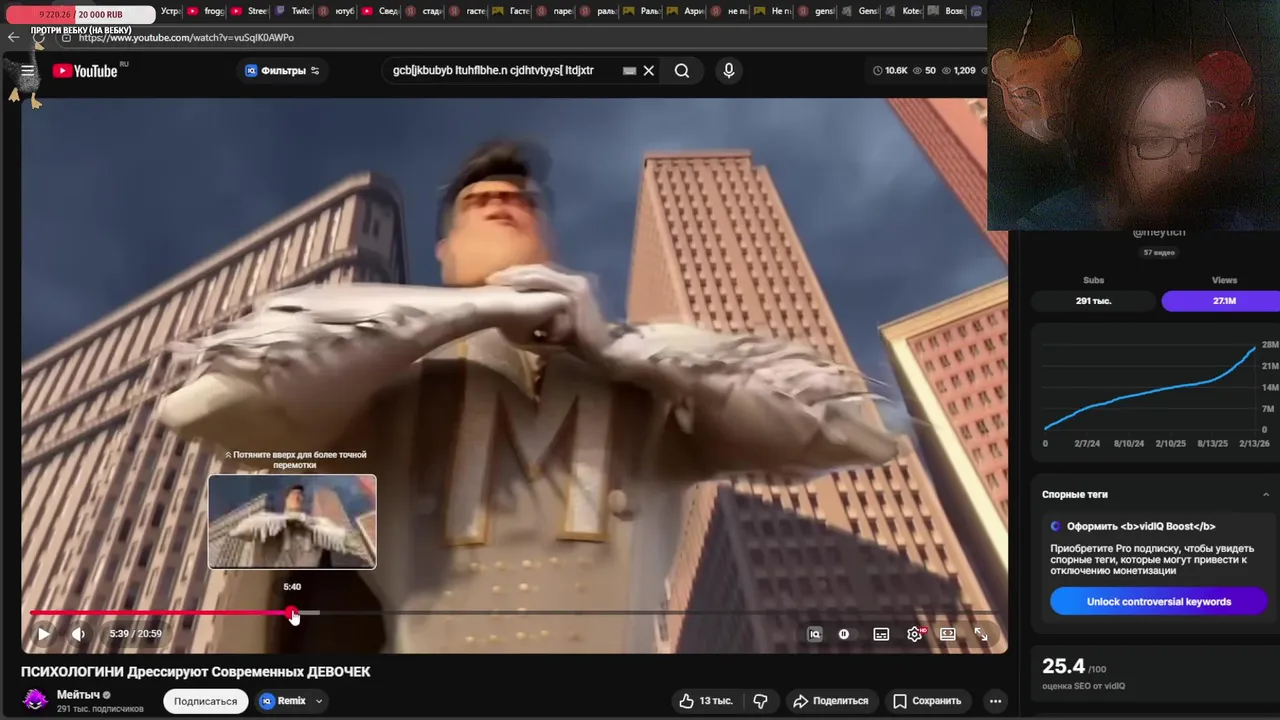Toggle subtitles button in player
This screenshot has width=1280, height=720.
click(x=881, y=634)
